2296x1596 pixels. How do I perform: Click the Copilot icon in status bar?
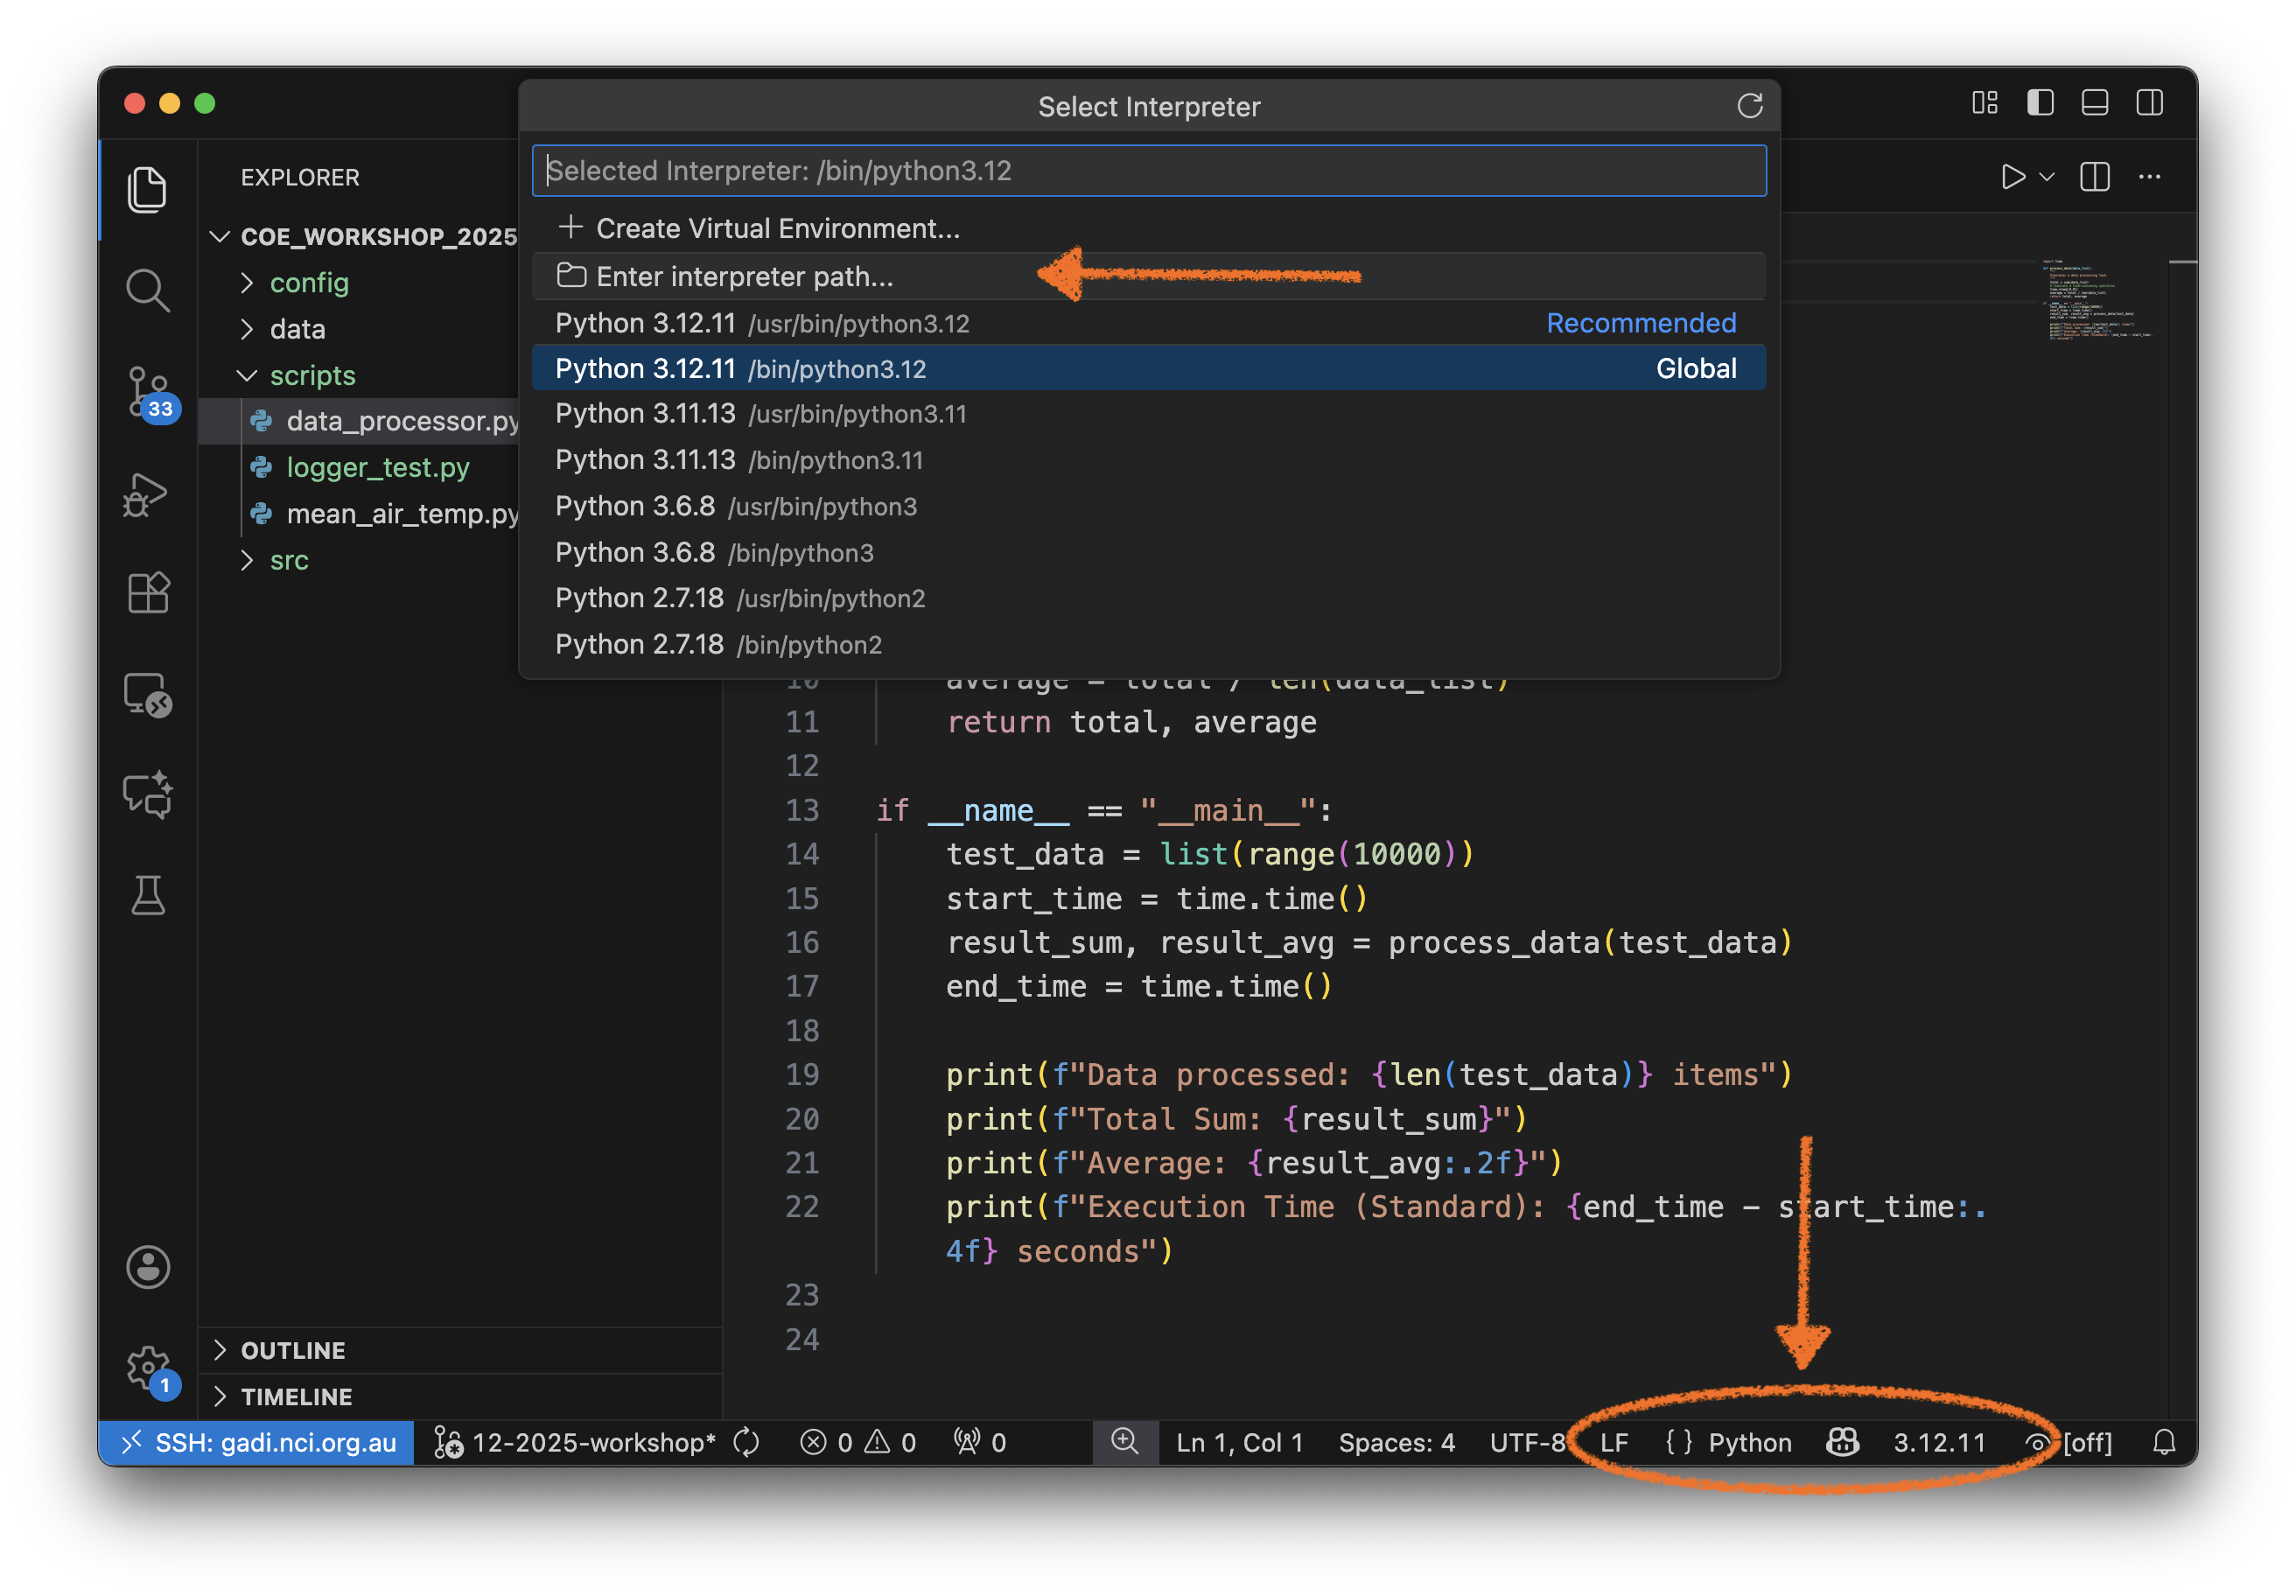pyautogui.click(x=1842, y=1442)
